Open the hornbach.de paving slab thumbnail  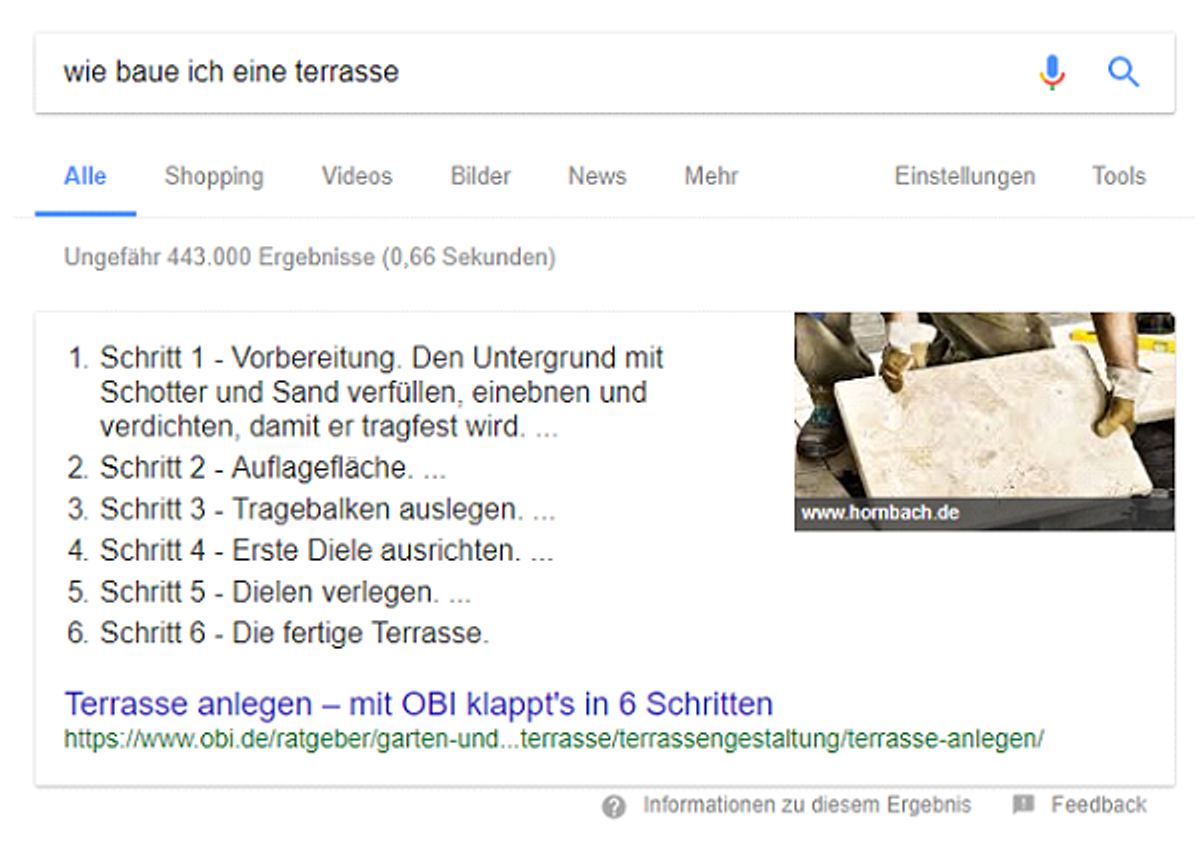[x=985, y=421]
